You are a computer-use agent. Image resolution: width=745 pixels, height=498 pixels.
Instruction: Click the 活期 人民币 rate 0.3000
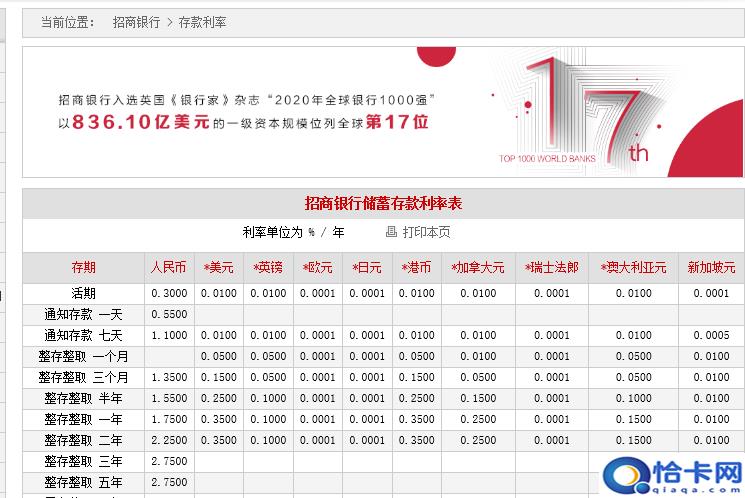[x=169, y=293]
